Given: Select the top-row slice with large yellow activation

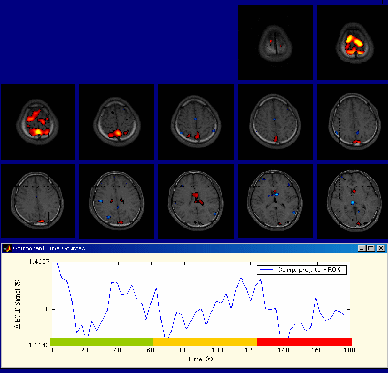Looking at the screenshot, I should pos(352,42).
